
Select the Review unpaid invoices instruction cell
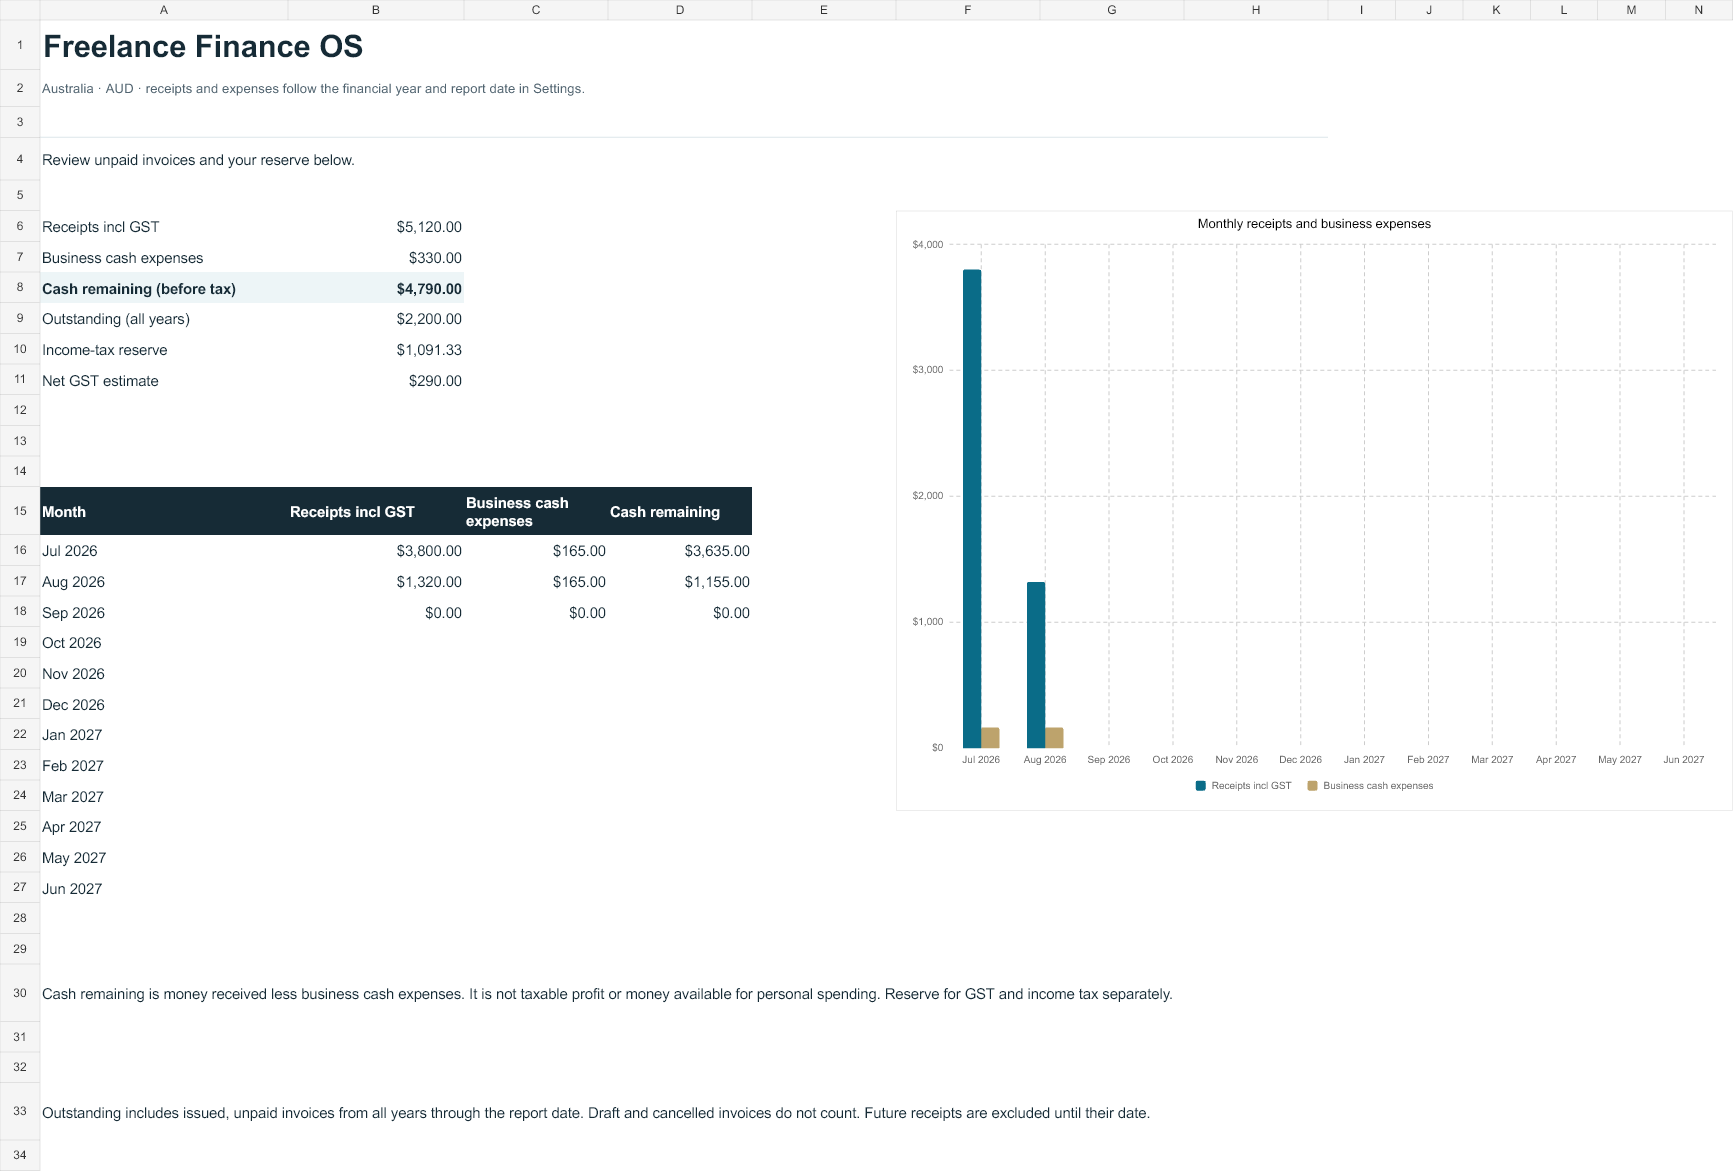[x=198, y=160]
